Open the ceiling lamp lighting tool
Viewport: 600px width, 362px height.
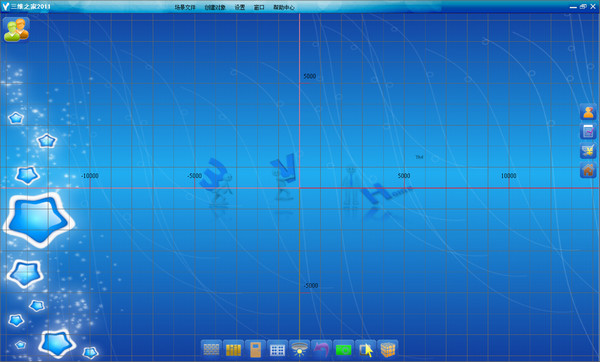pyautogui.click(x=299, y=349)
